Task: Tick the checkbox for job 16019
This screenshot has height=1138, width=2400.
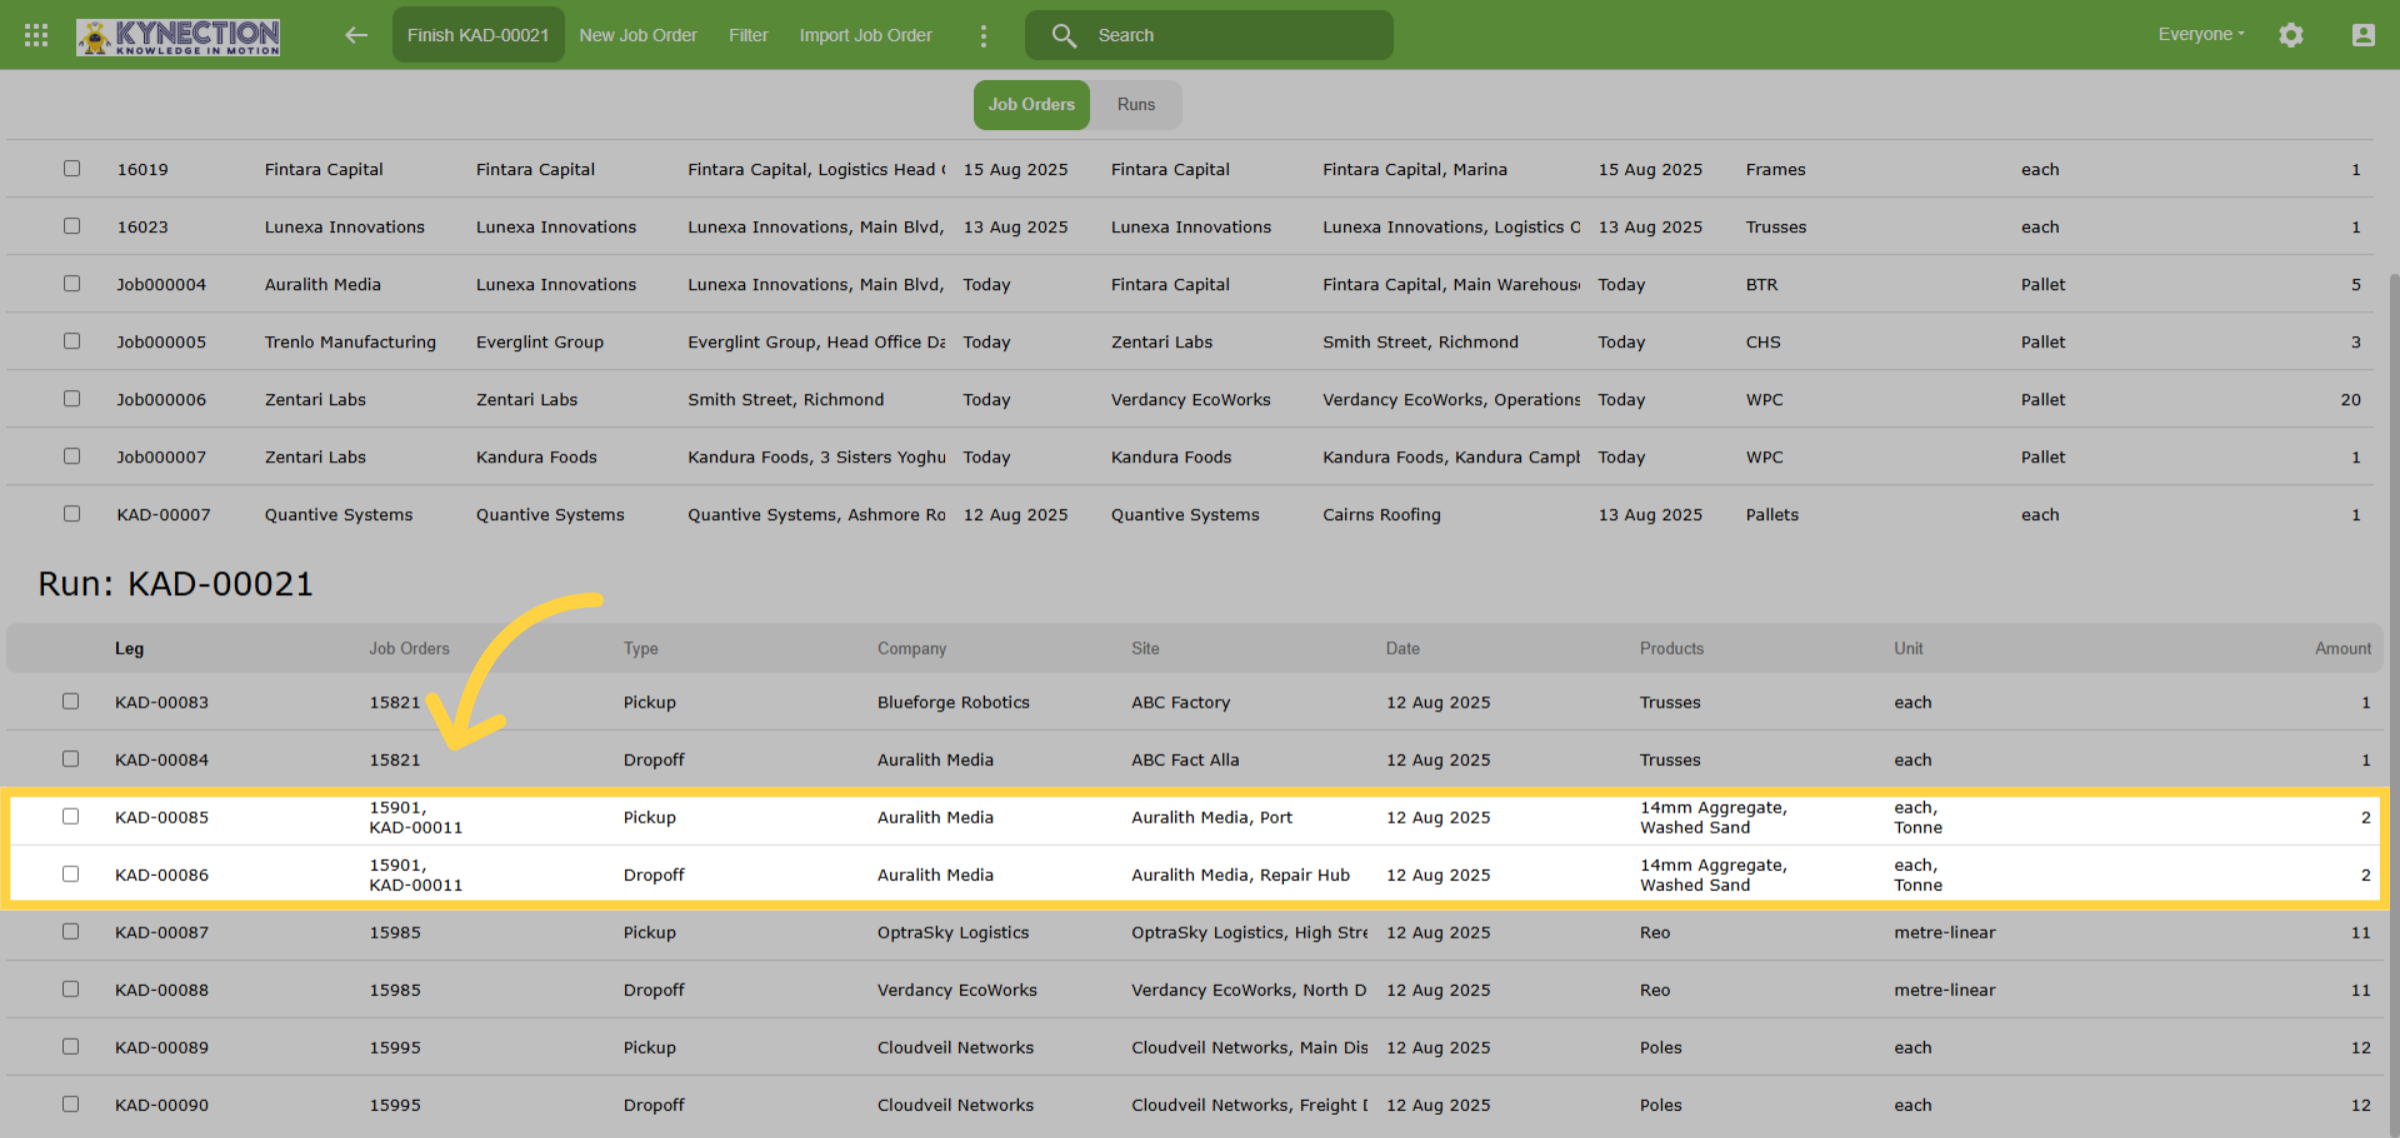Action: tap(72, 169)
